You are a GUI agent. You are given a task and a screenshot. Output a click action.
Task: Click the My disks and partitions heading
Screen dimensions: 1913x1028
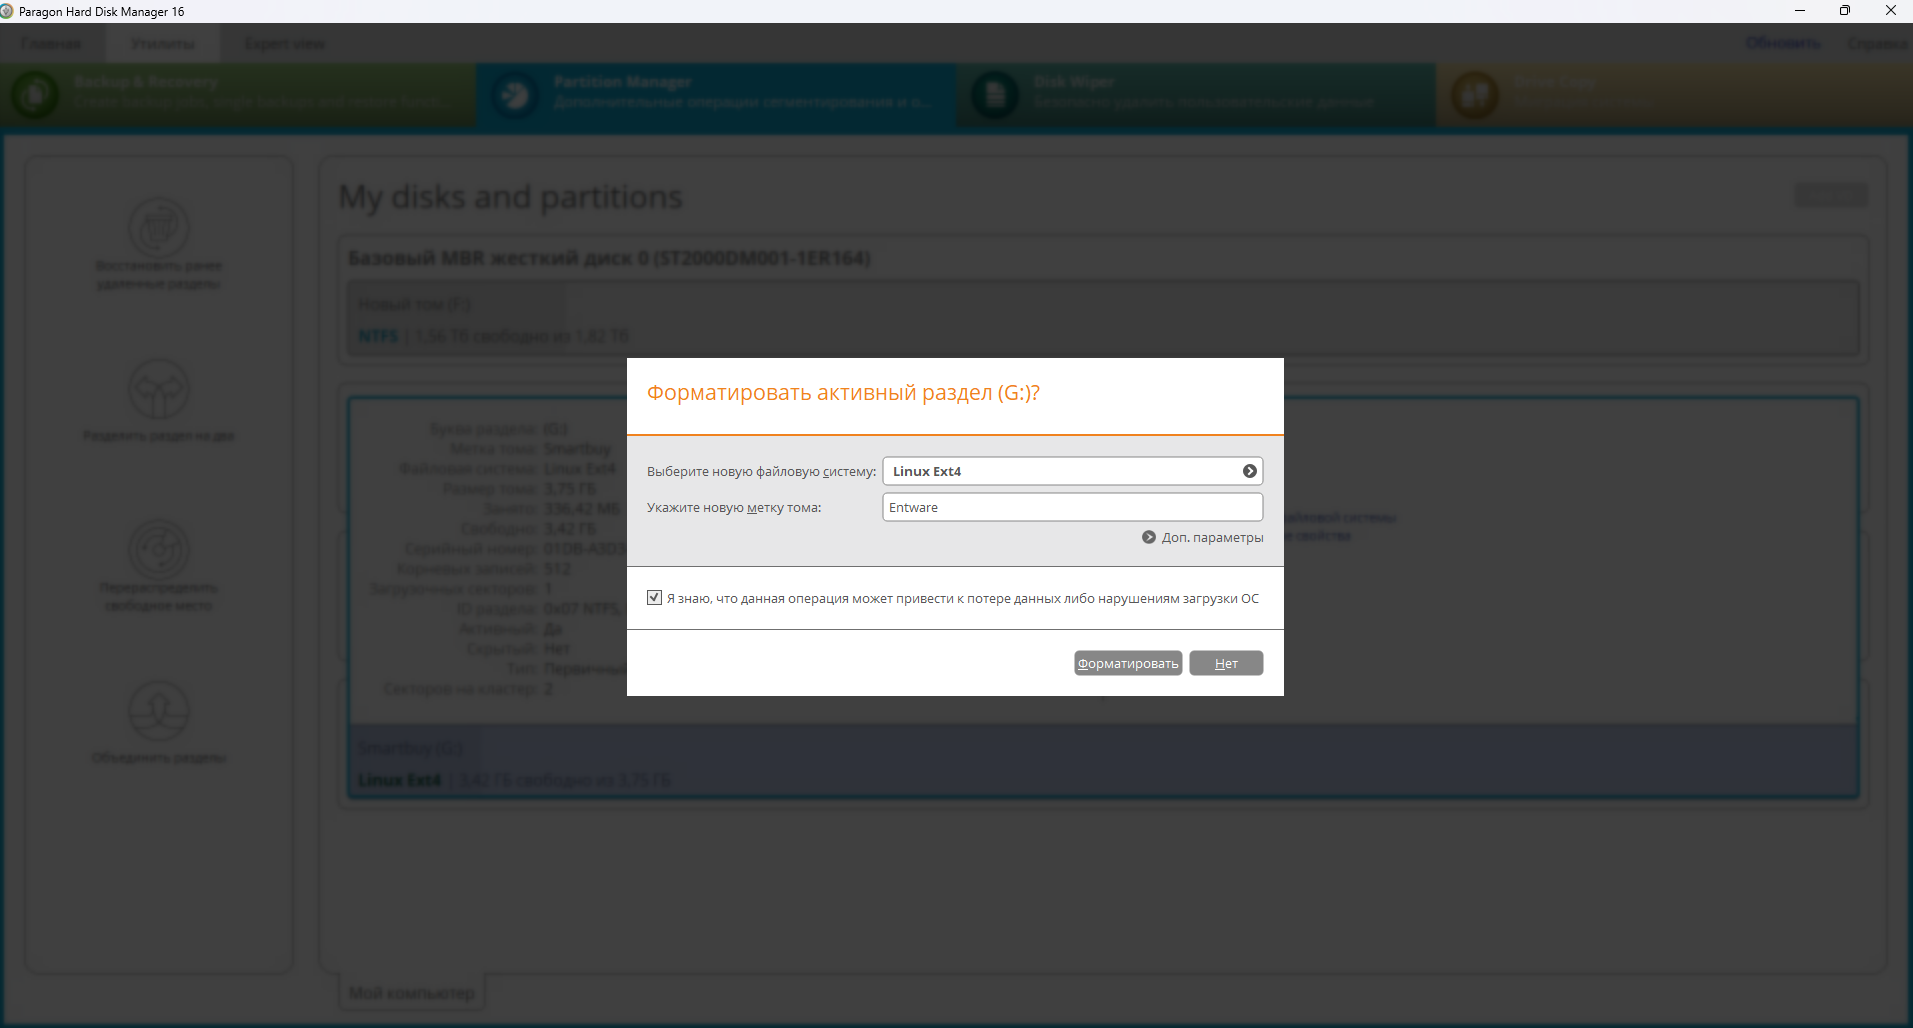click(510, 197)
